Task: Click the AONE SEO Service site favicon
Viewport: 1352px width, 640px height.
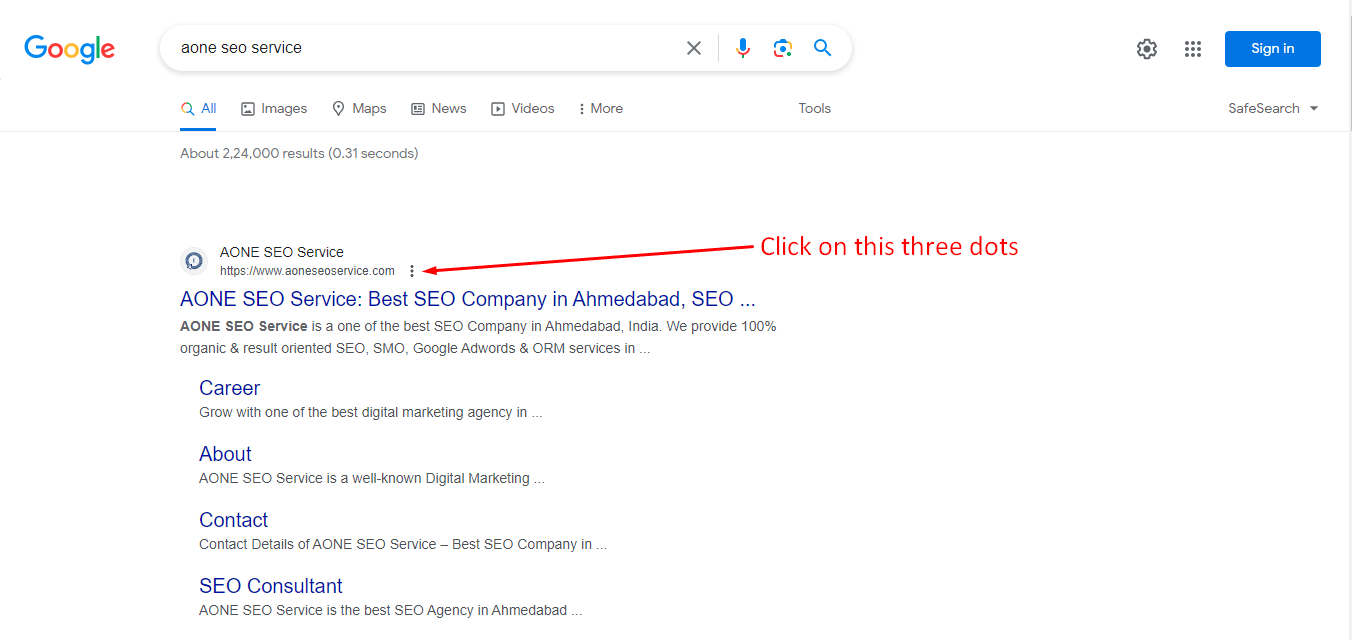Action: coord(194,261)
